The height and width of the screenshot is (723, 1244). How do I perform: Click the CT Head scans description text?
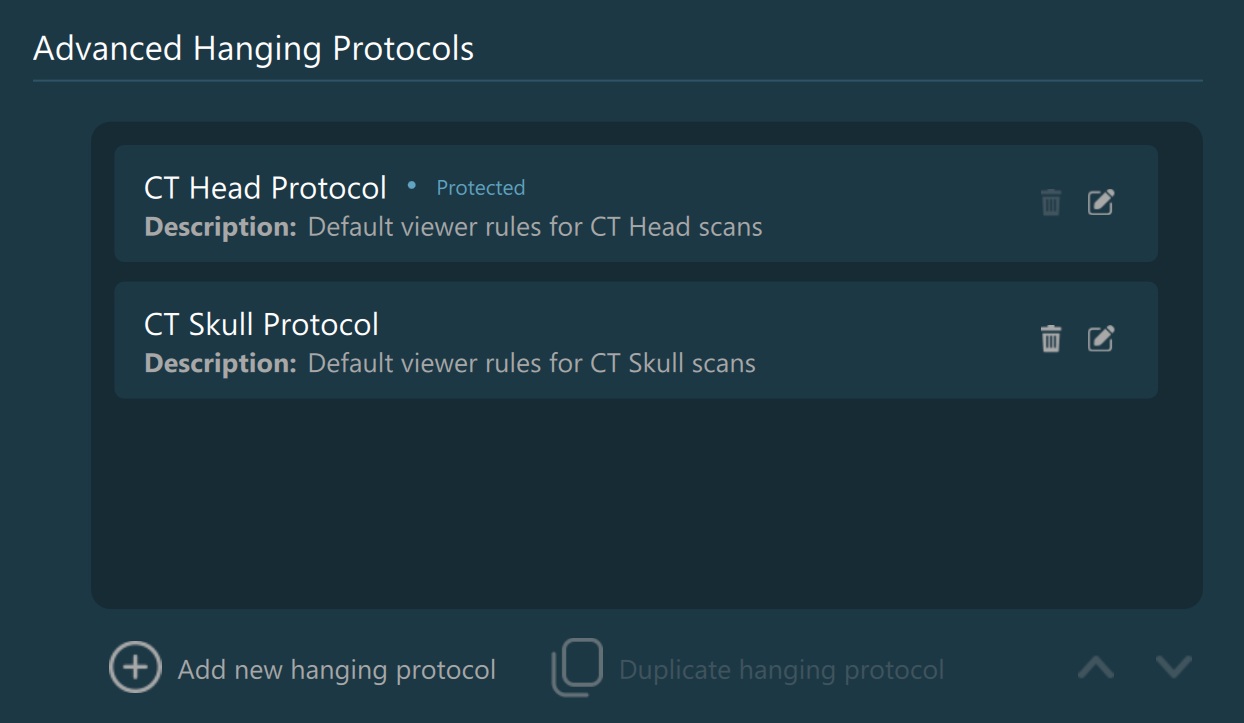point(535,227)
